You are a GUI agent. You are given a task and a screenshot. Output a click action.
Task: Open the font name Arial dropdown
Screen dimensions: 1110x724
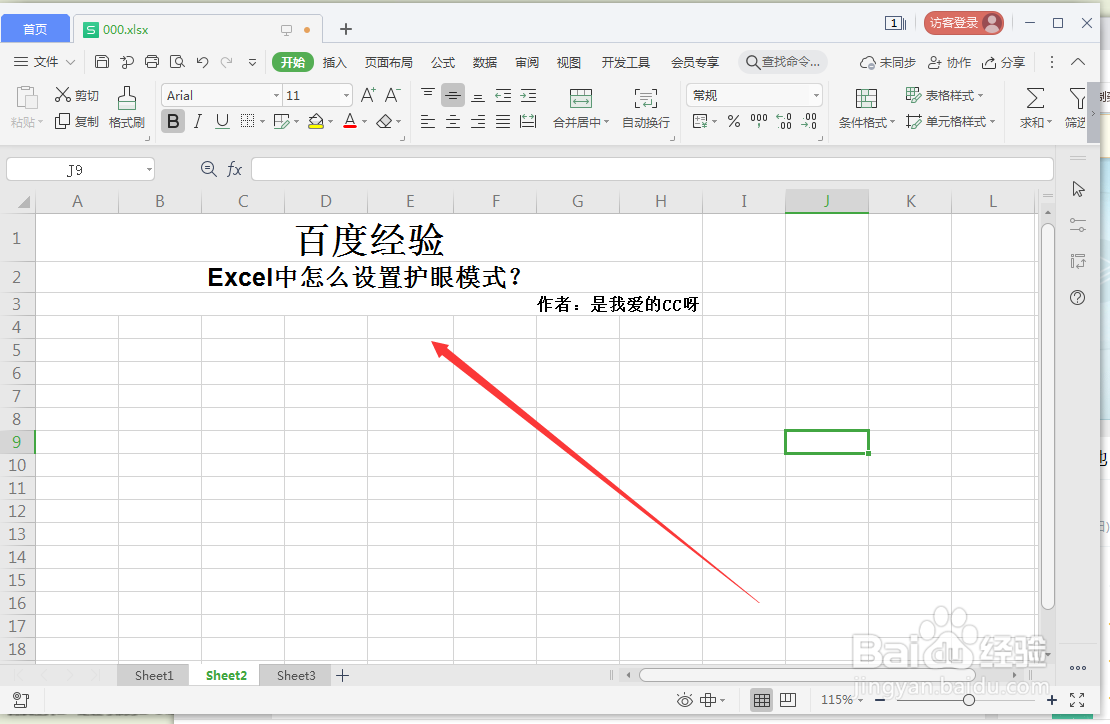click(276, 95)
